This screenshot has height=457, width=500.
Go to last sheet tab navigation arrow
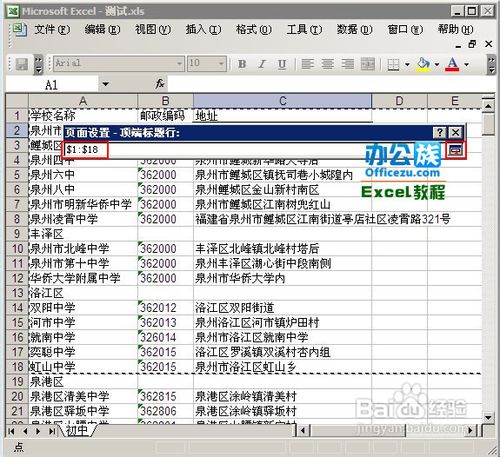52,431
